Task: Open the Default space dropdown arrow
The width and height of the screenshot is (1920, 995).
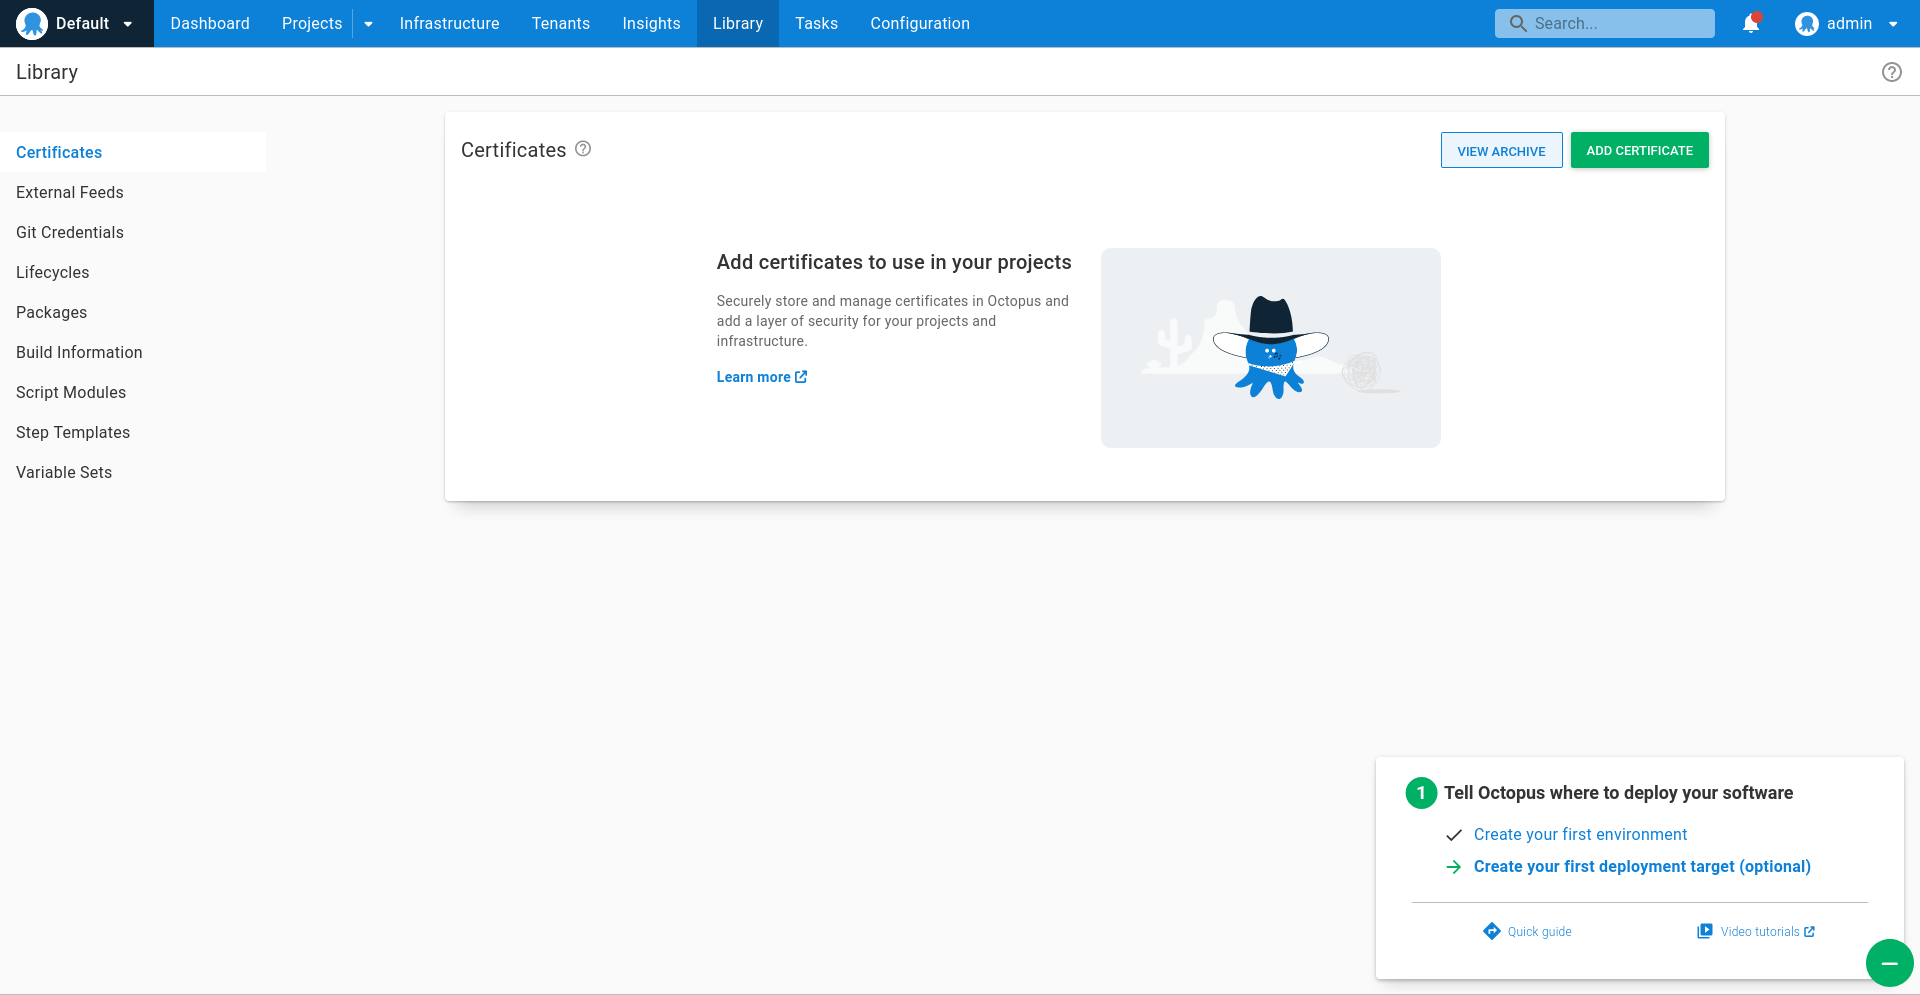Action: click(x=128, y=24)
